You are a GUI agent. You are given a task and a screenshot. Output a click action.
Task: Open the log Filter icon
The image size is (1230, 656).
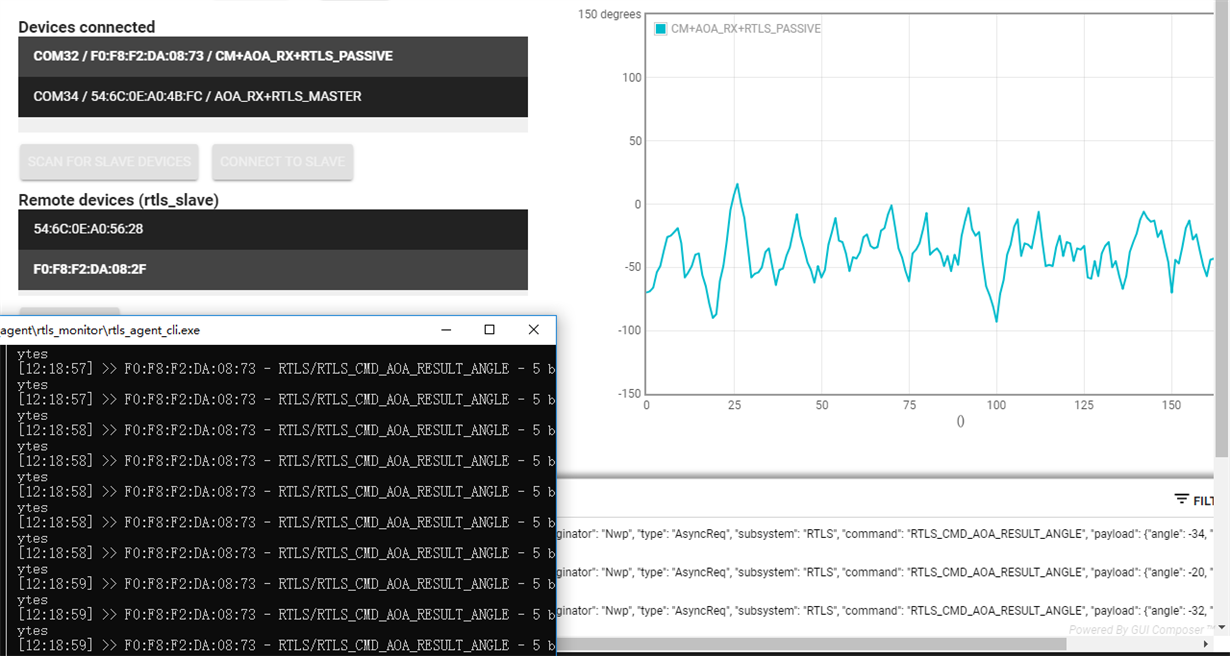click(1182, 499)
